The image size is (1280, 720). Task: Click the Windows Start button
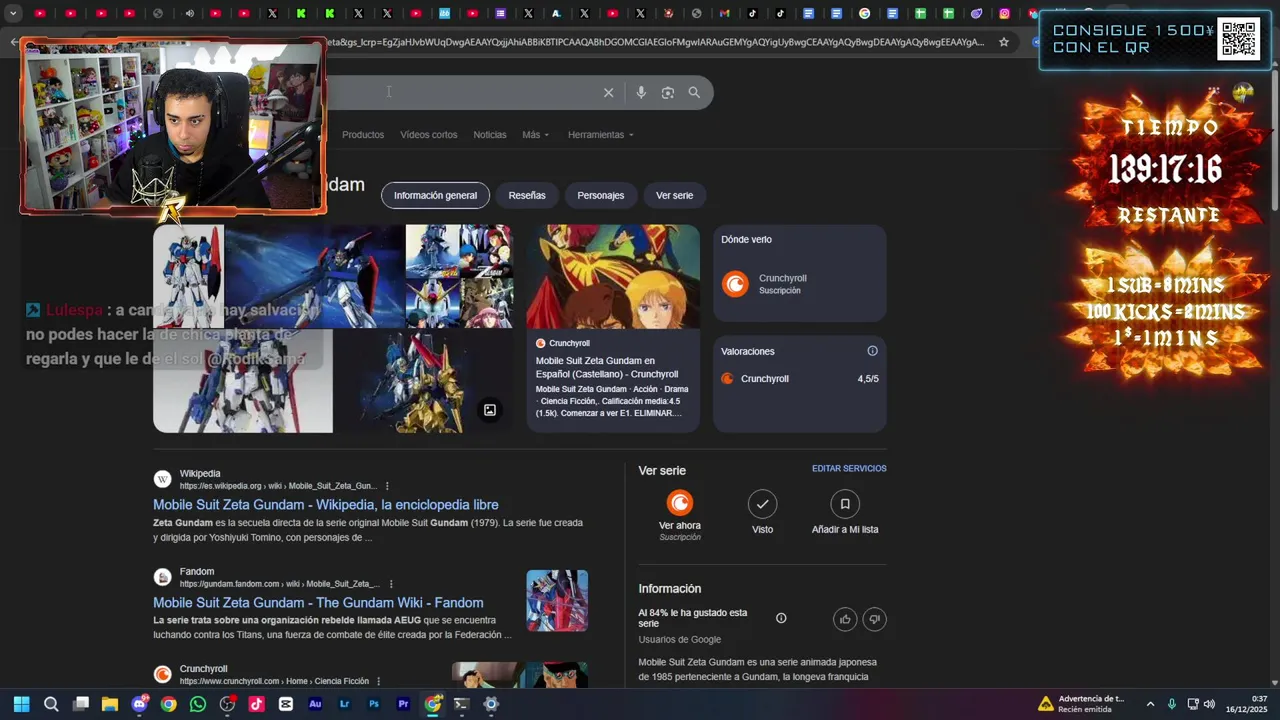(x=22, y=704)
